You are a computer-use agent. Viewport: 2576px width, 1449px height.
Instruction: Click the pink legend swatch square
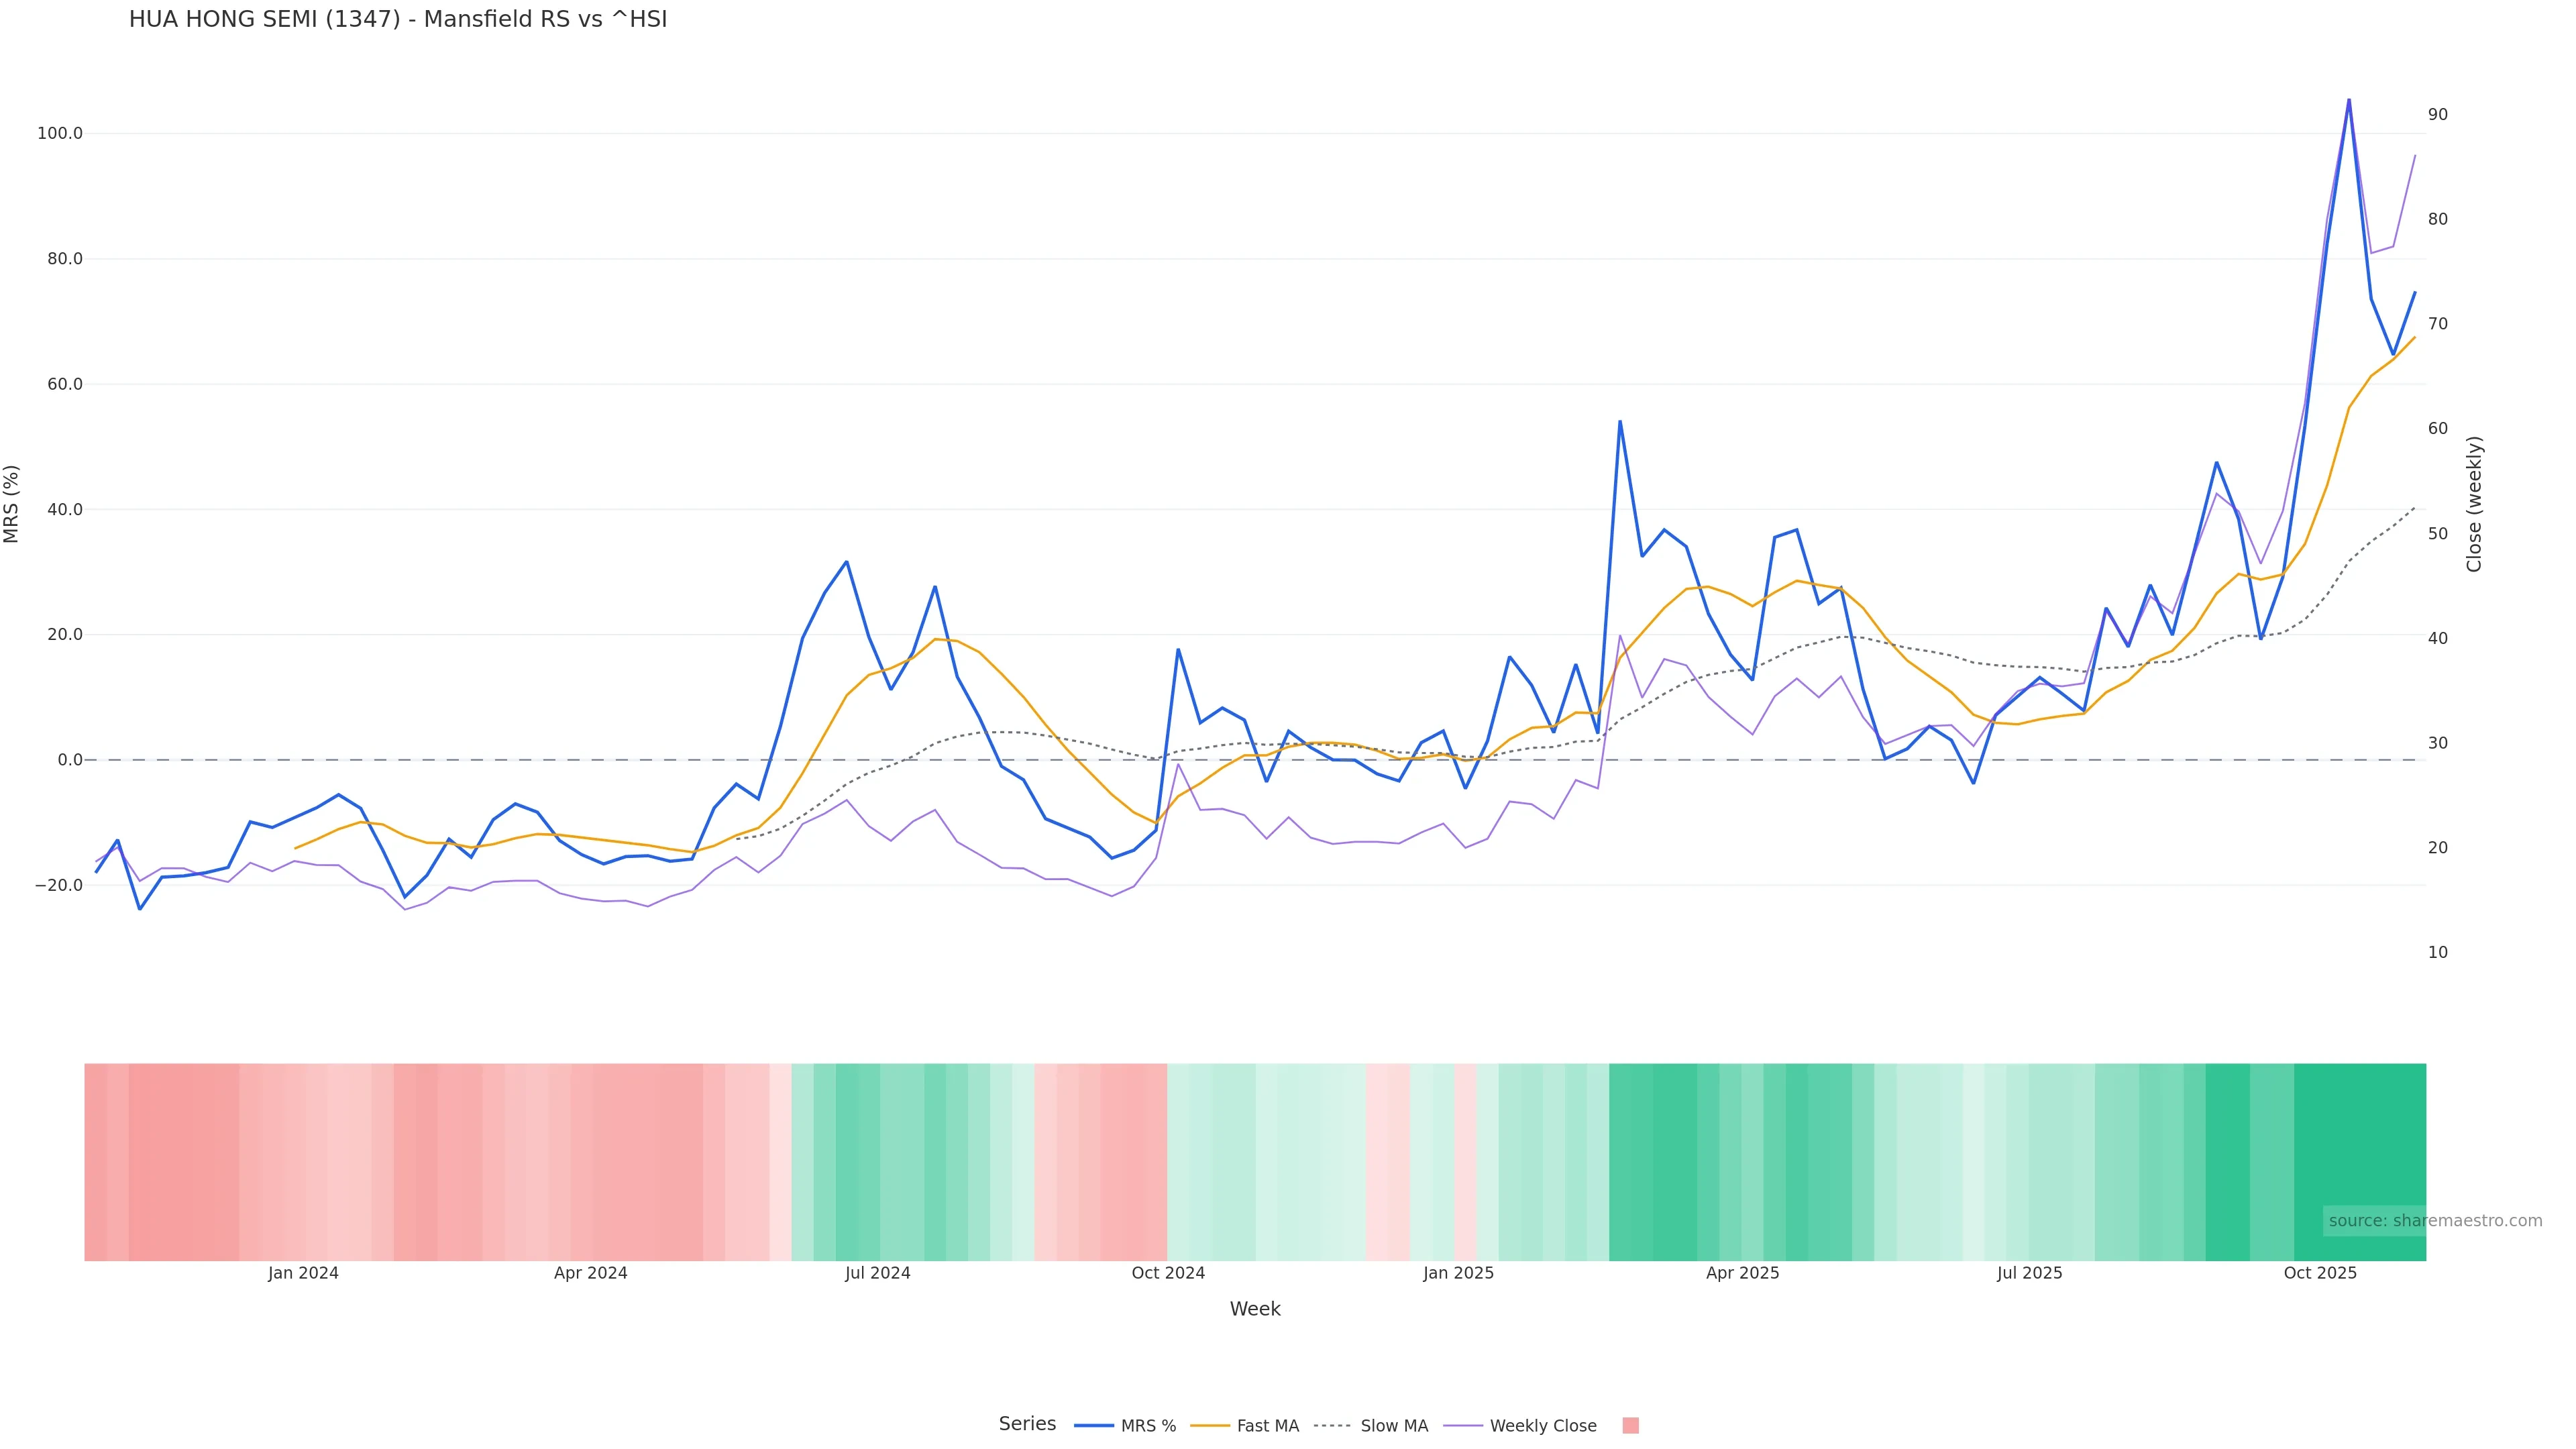click(1630, 1426)
